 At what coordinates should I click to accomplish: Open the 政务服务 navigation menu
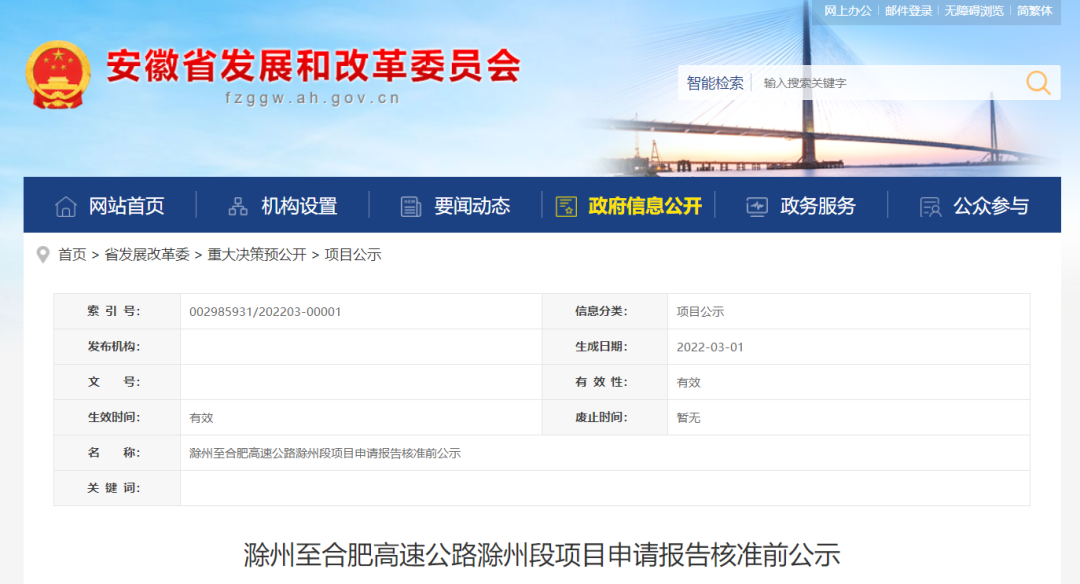click(x=818, y=207)
